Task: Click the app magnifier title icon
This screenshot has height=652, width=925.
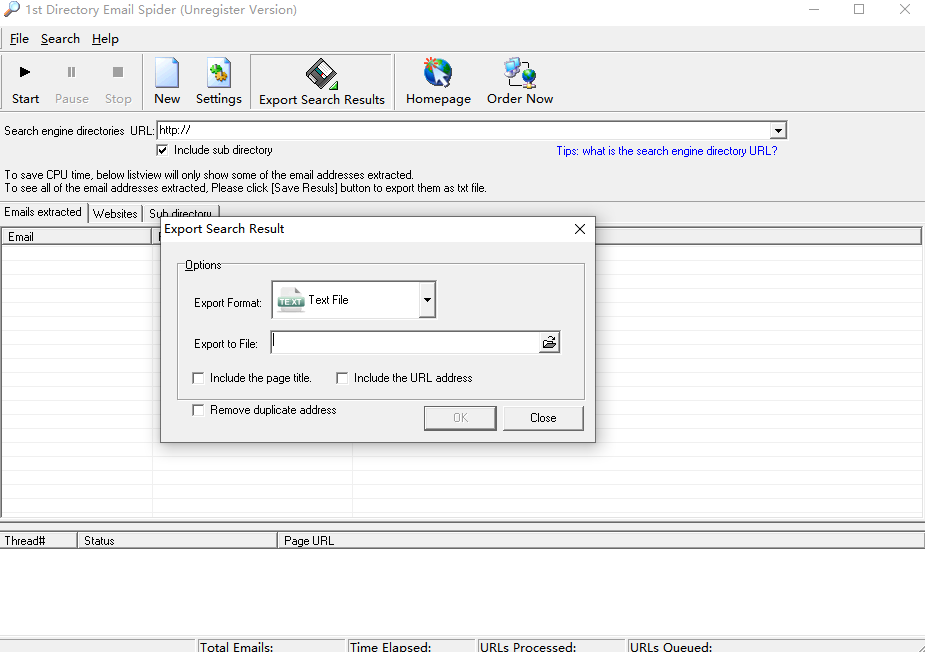Action: pyautogui.click(x=12, y=9)
